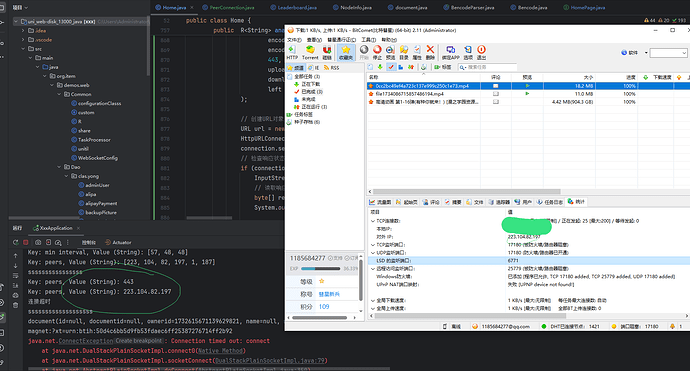Open the Torrent toolbar icon in BitComet
This screenshot has height=371, width=690.
point(310,52)
